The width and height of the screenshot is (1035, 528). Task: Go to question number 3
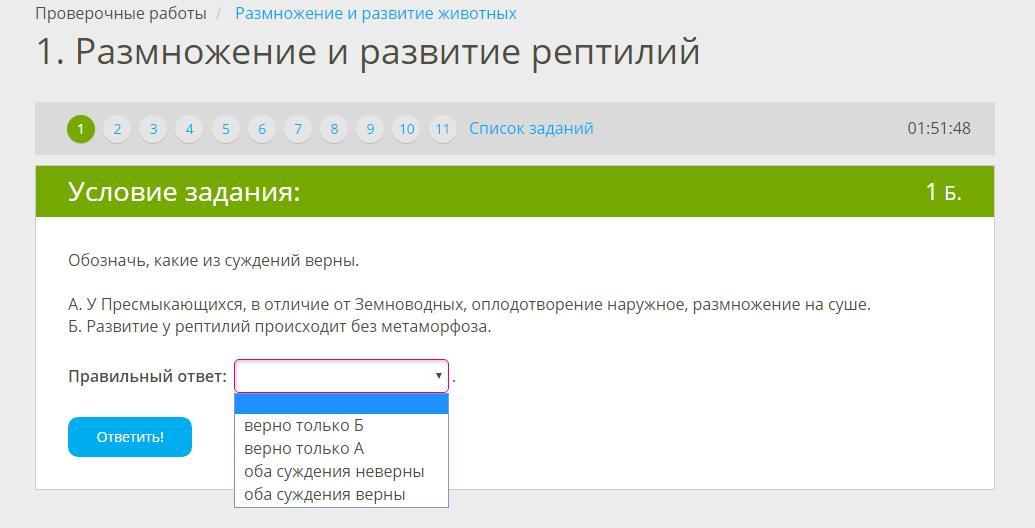point(153,129)
